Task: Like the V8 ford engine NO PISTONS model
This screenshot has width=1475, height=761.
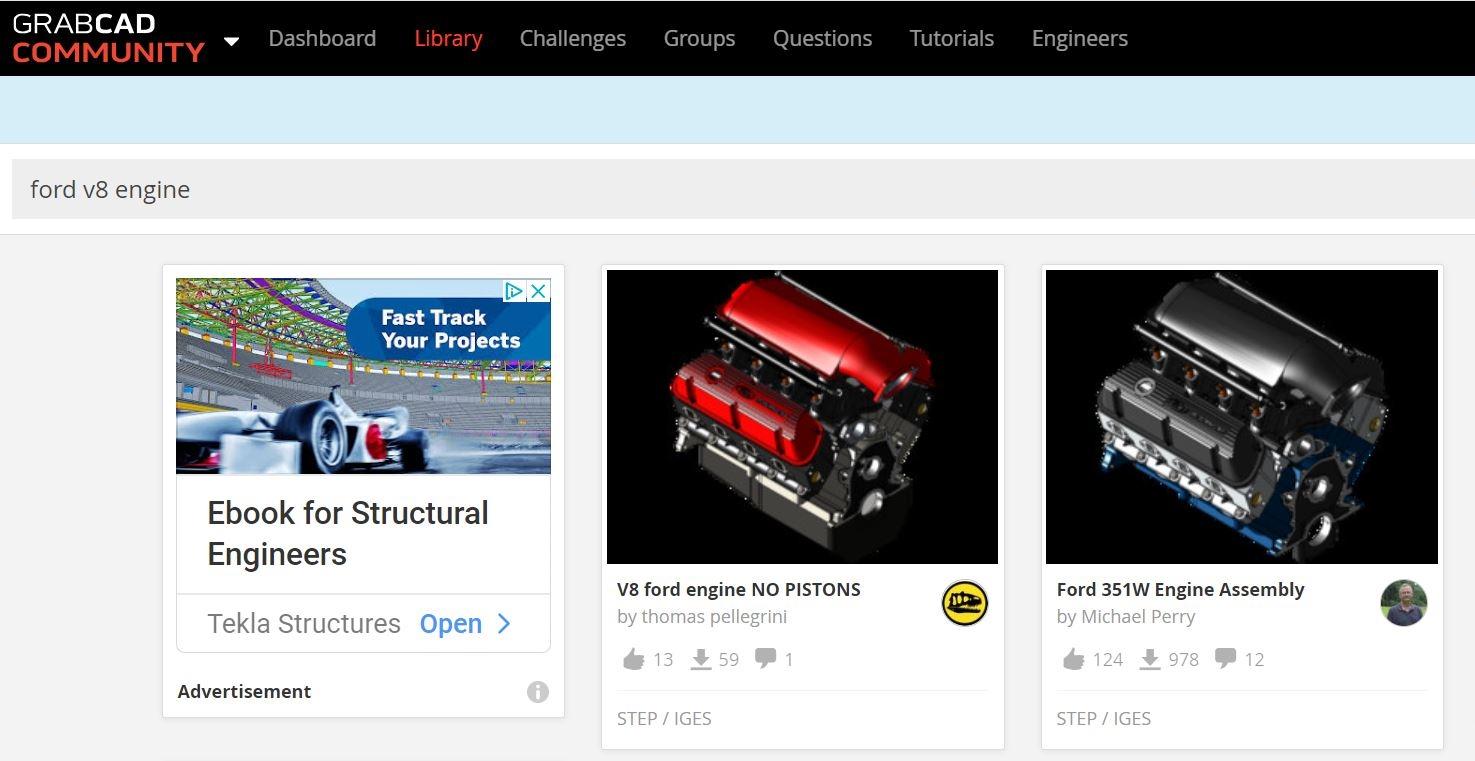Action: [x=633, y=659]
